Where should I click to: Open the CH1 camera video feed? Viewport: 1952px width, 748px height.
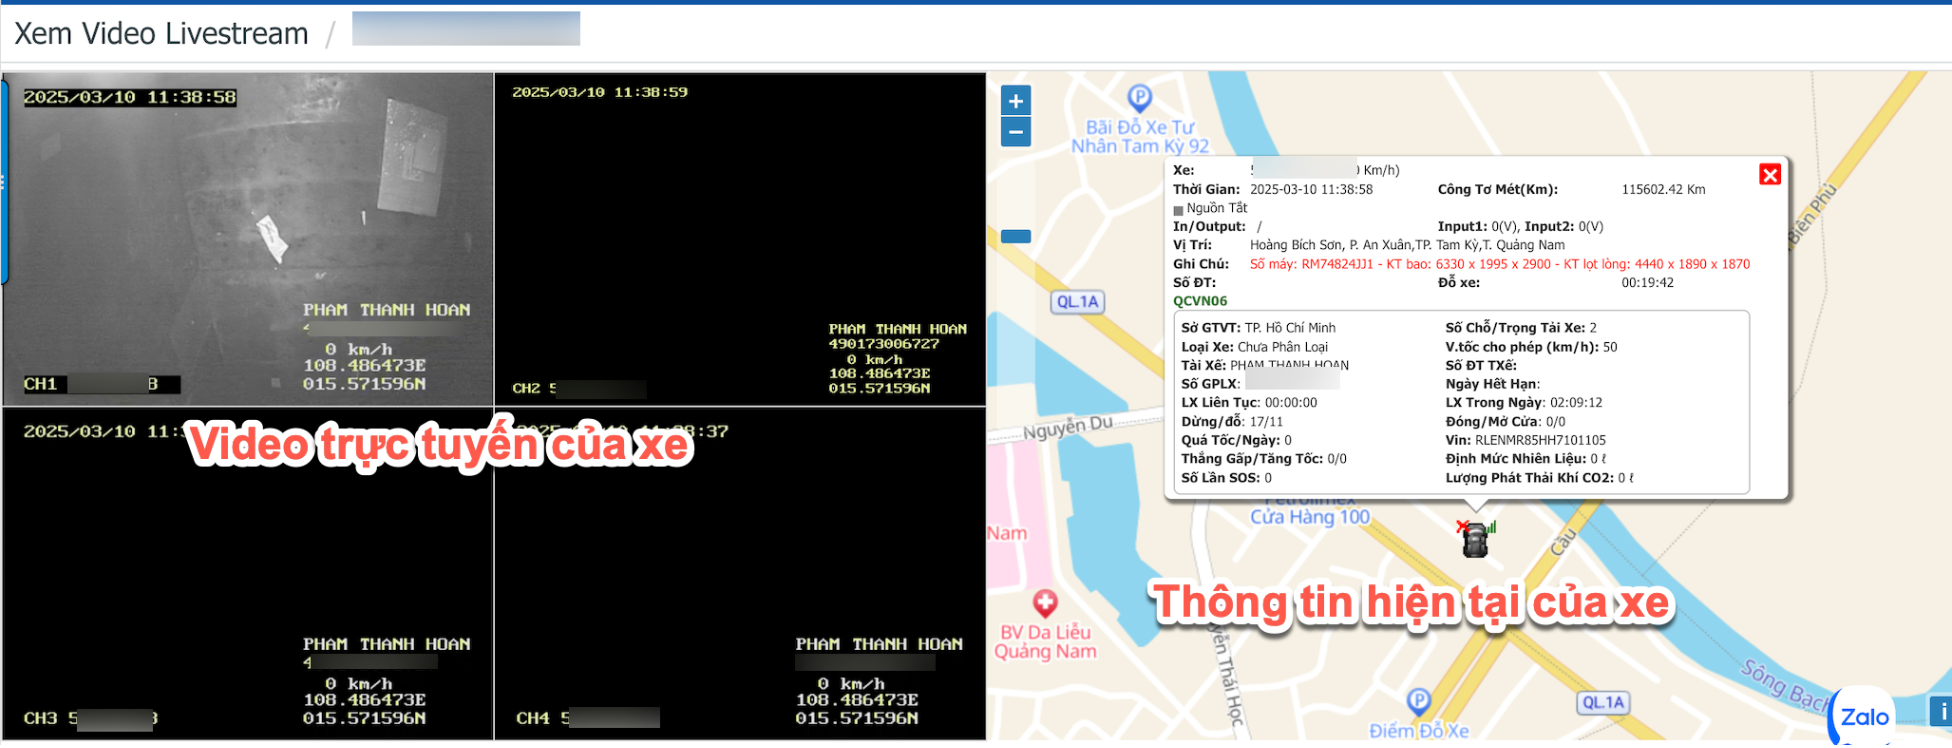click(248, 239)
